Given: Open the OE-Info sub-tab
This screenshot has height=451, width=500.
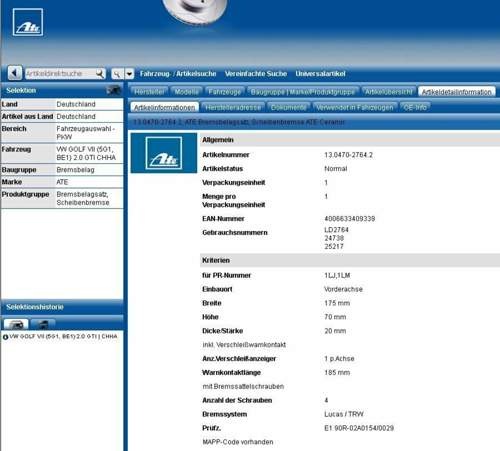Looking at the screenshot, I should [415, 107].
